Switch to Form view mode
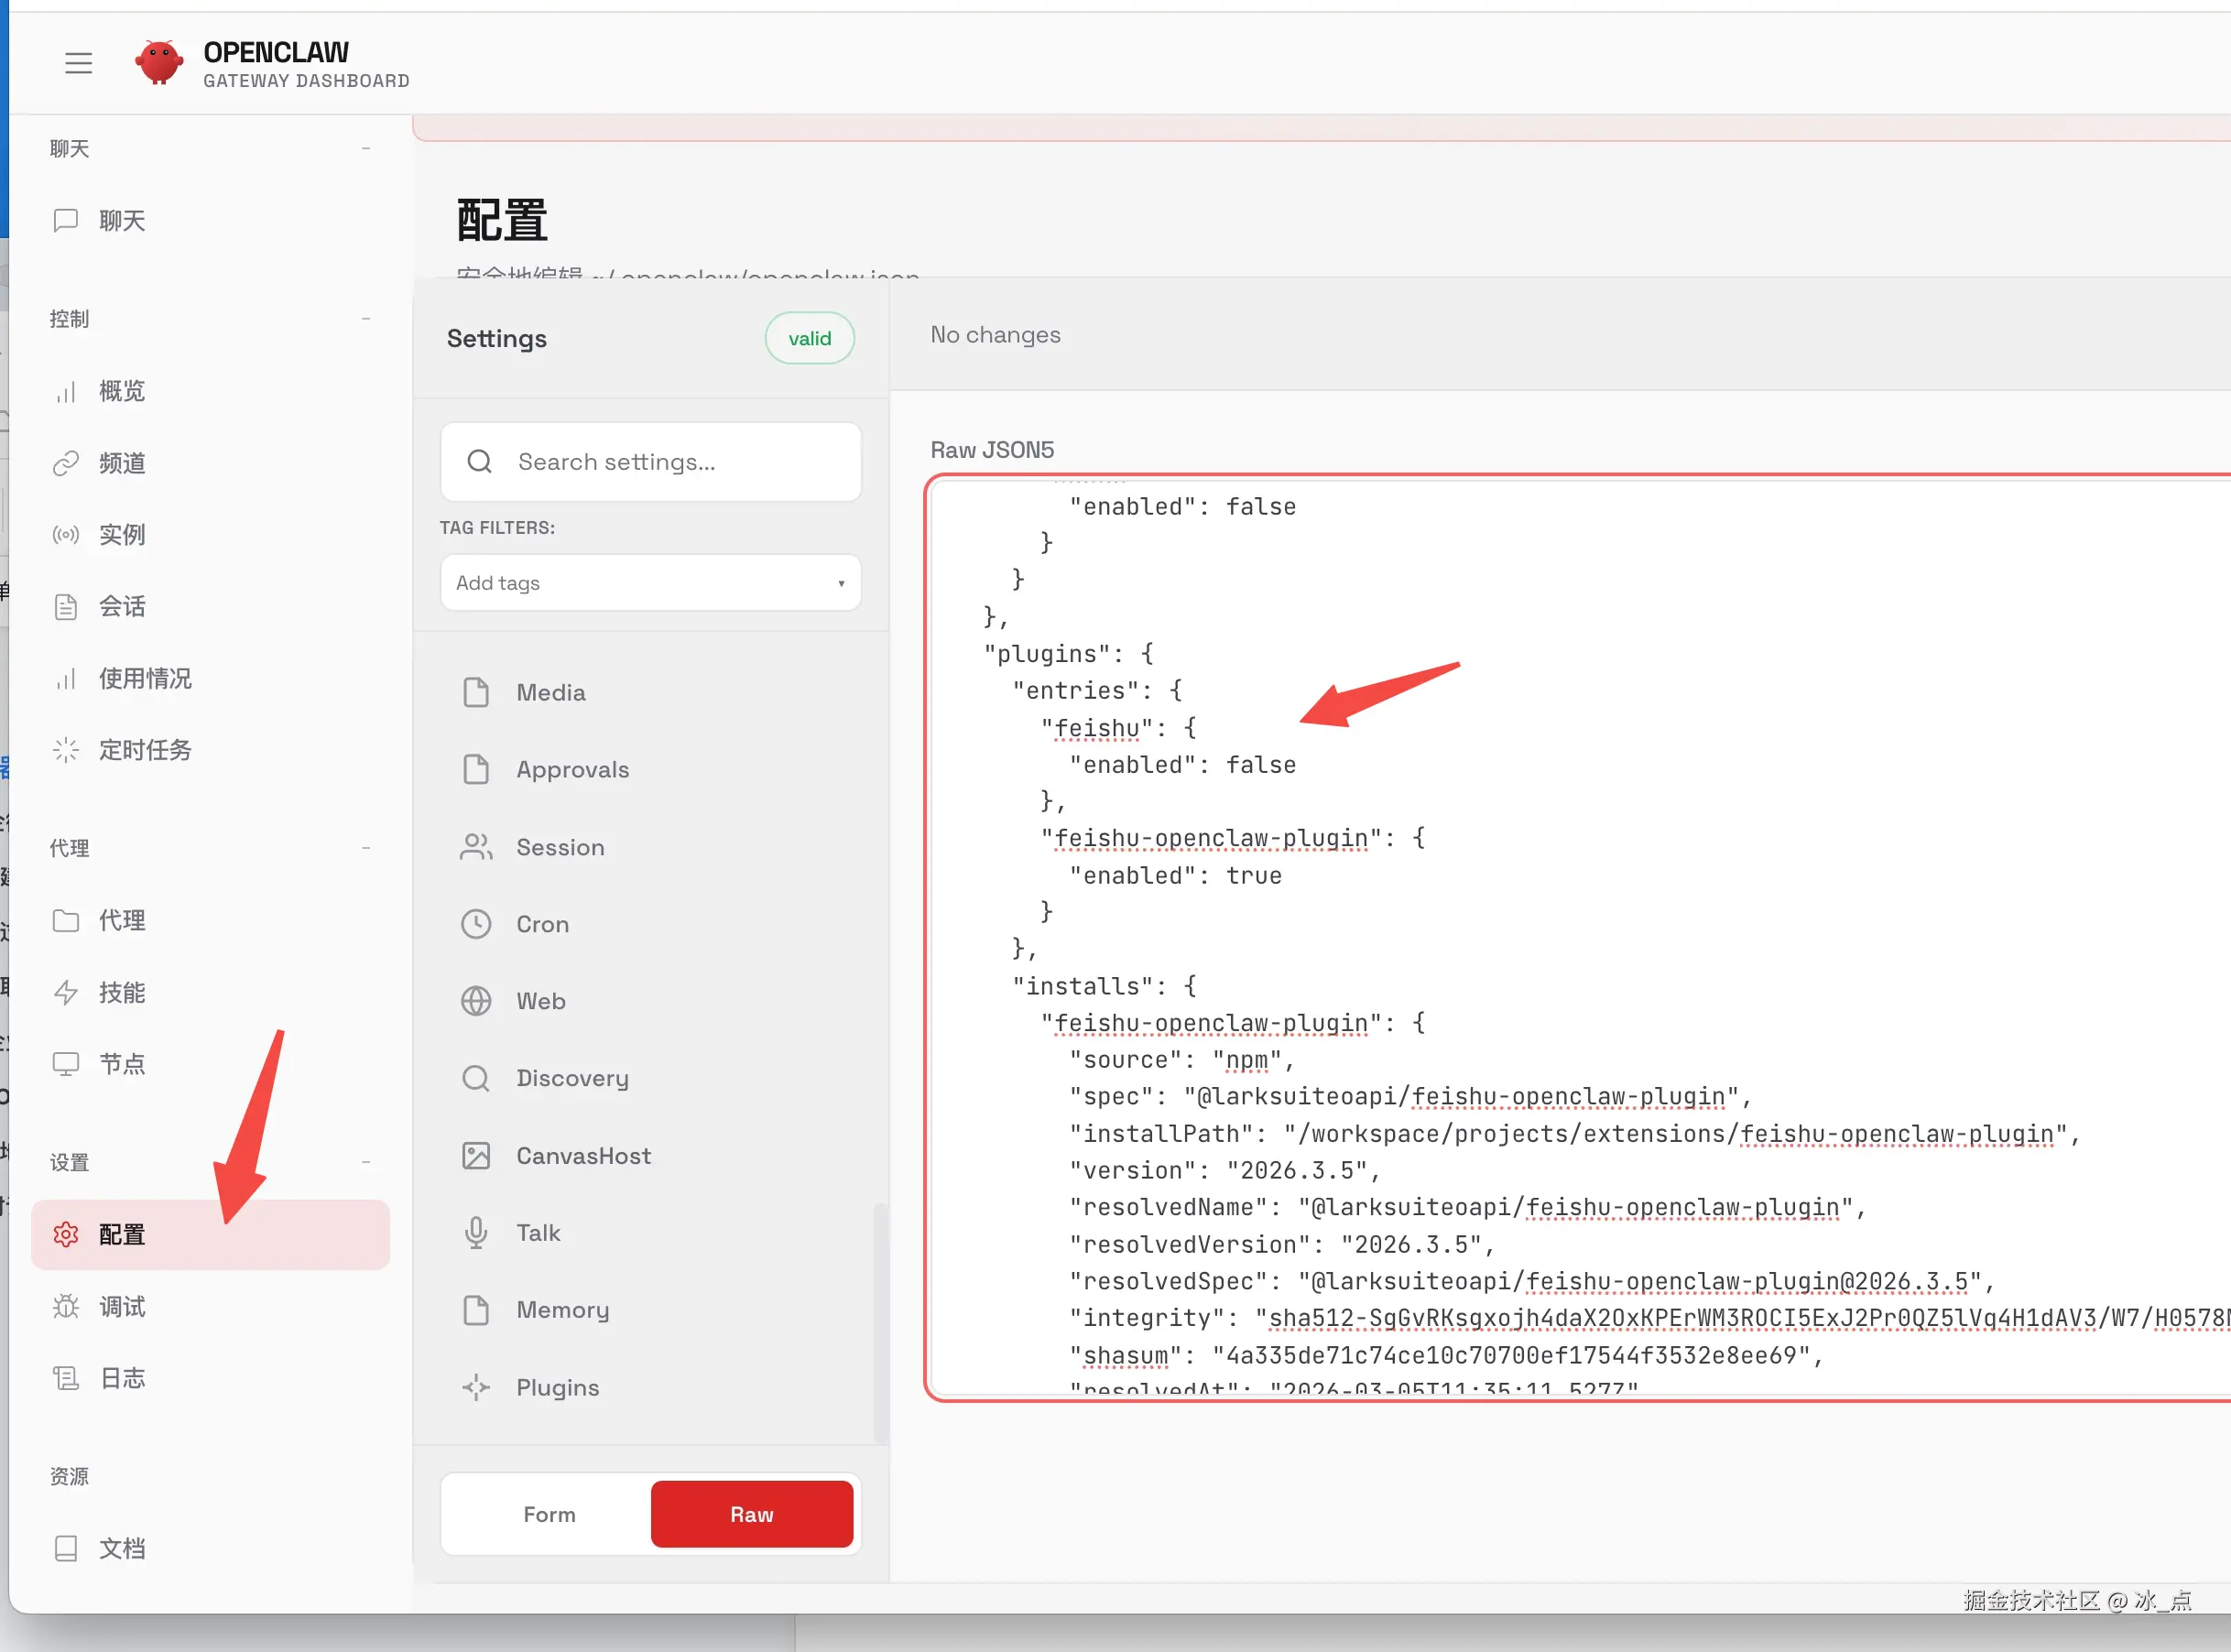The width and height of the screenshot is (2231, 1652). tap(549, 1514)
